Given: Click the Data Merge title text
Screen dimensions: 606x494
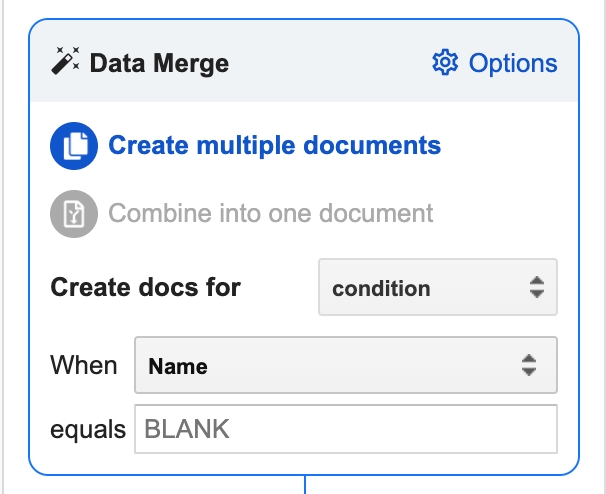Looking at the screenshot, I should click(159, 64).
